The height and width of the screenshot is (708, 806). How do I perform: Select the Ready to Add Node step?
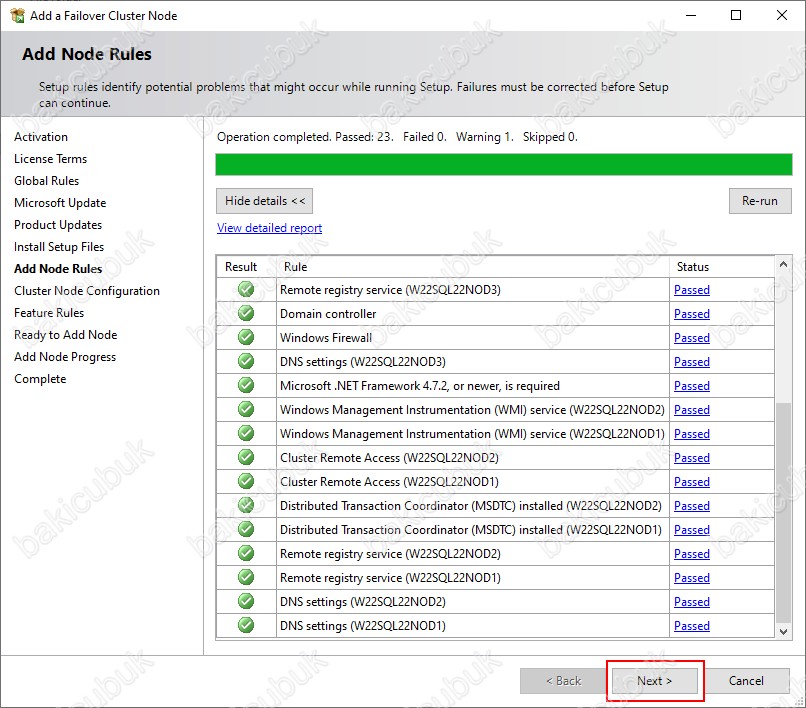click(66, 335)
